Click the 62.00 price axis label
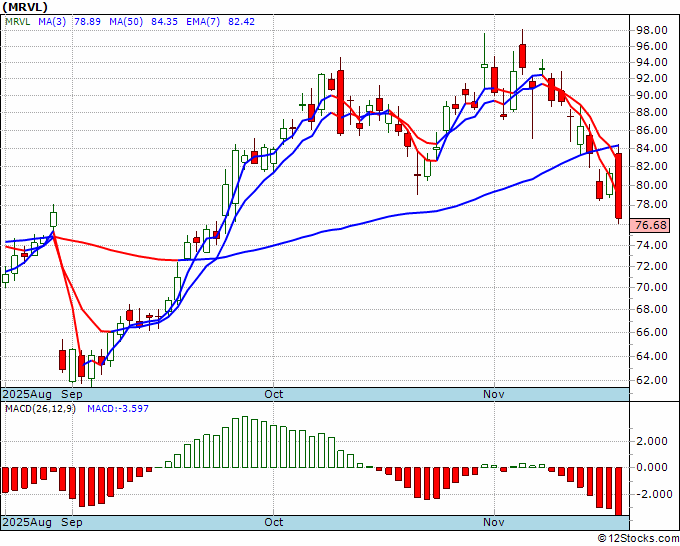Viewport: 680px width, 546px height. [x=651, y=380]
